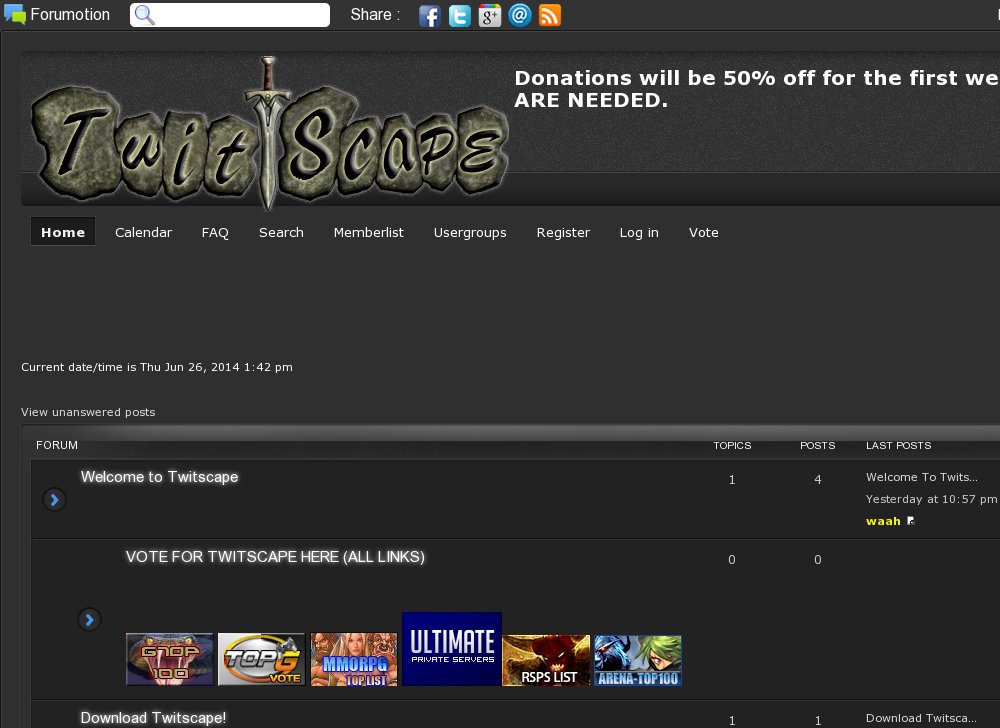Click the View unanswered posts link
Screen dimensions: 1000x728
88,412
